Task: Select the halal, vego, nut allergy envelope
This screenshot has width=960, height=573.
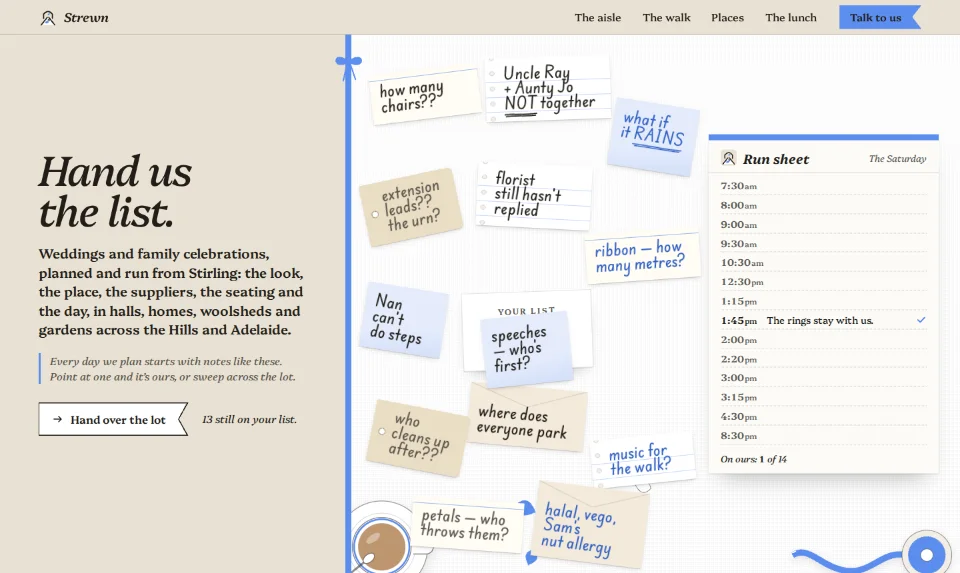Action: (591, 525)
